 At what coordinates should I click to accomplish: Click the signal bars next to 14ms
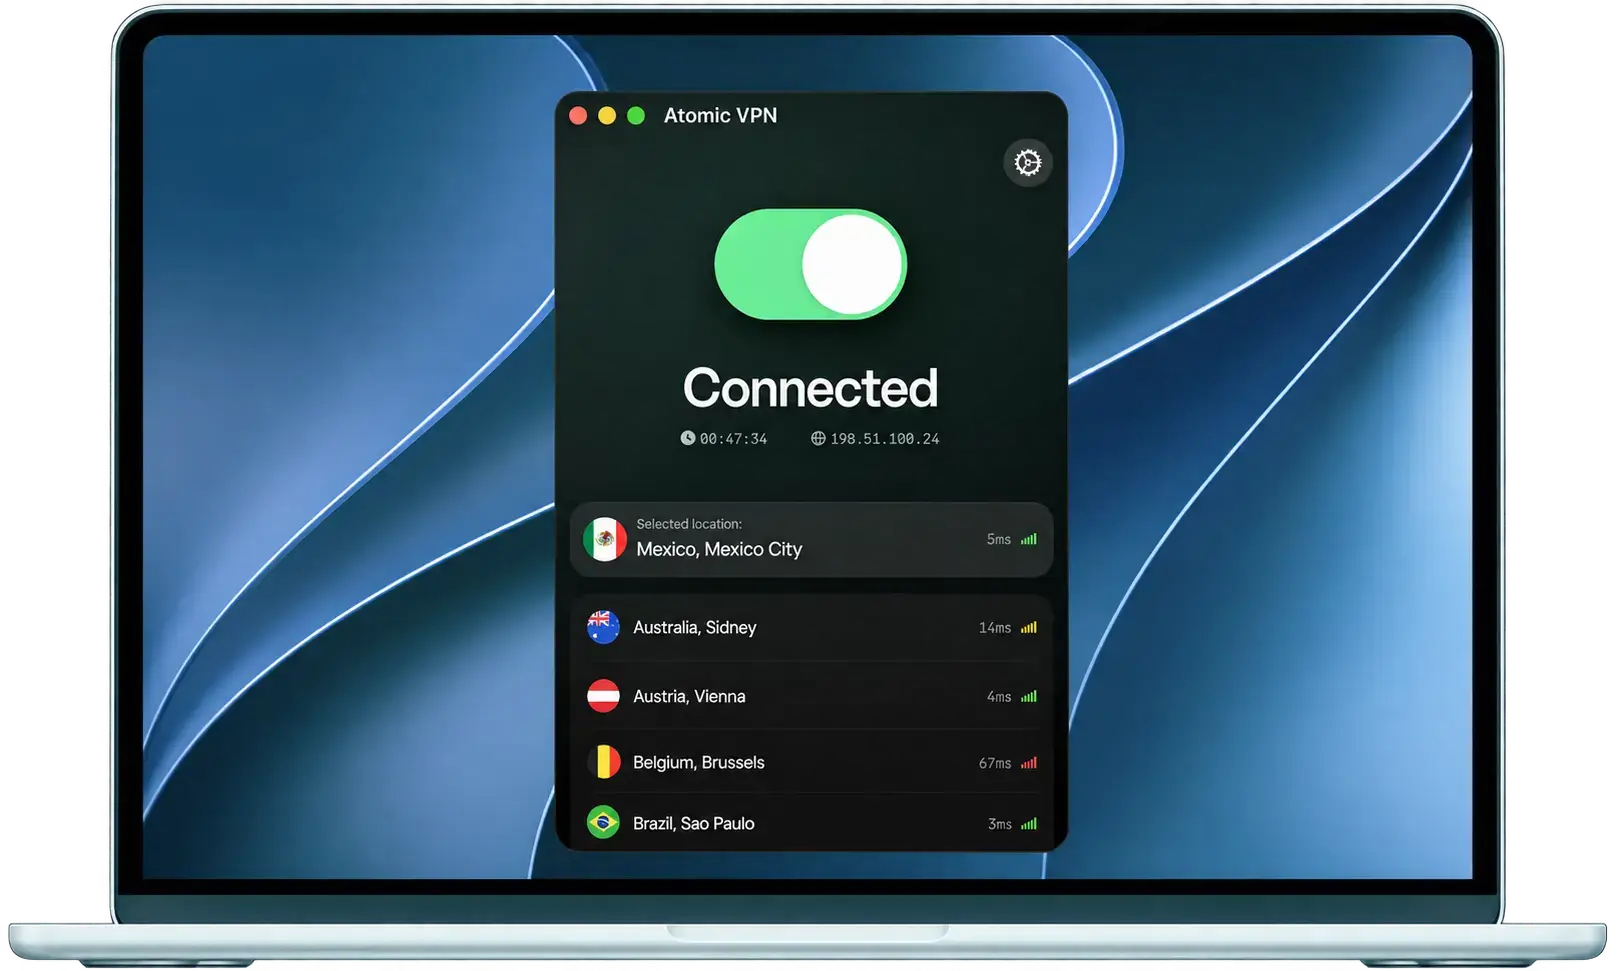[1029, 628]
